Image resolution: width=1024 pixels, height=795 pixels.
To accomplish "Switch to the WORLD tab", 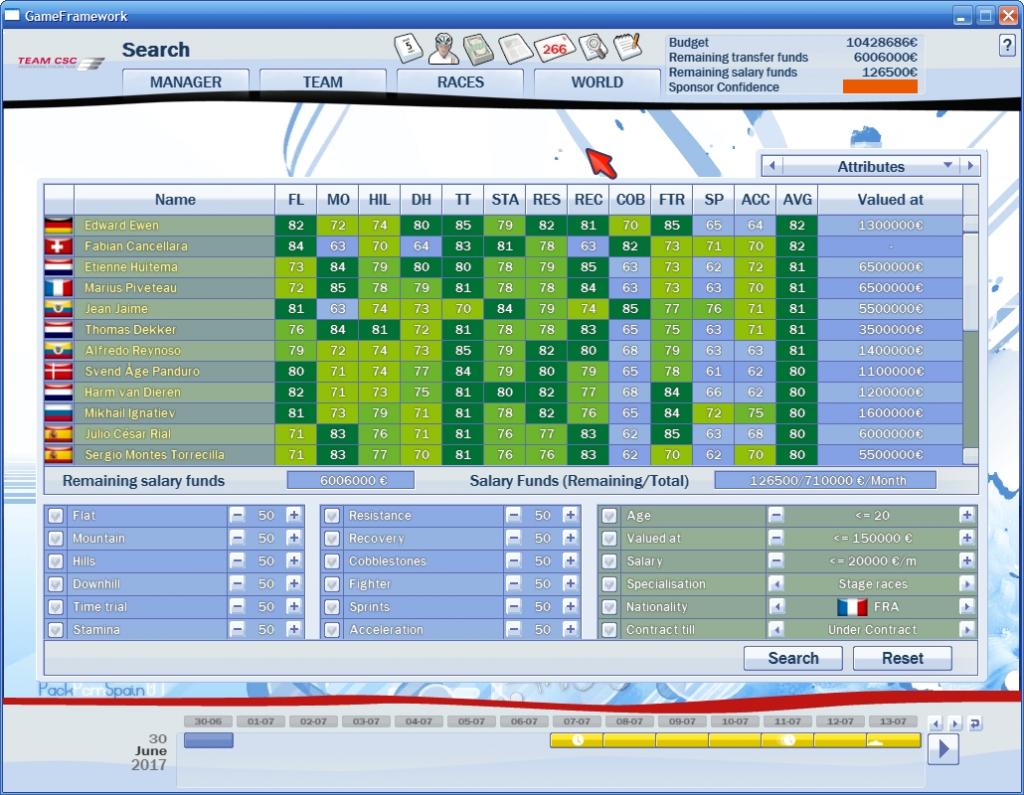I will [x=597, y=82].
